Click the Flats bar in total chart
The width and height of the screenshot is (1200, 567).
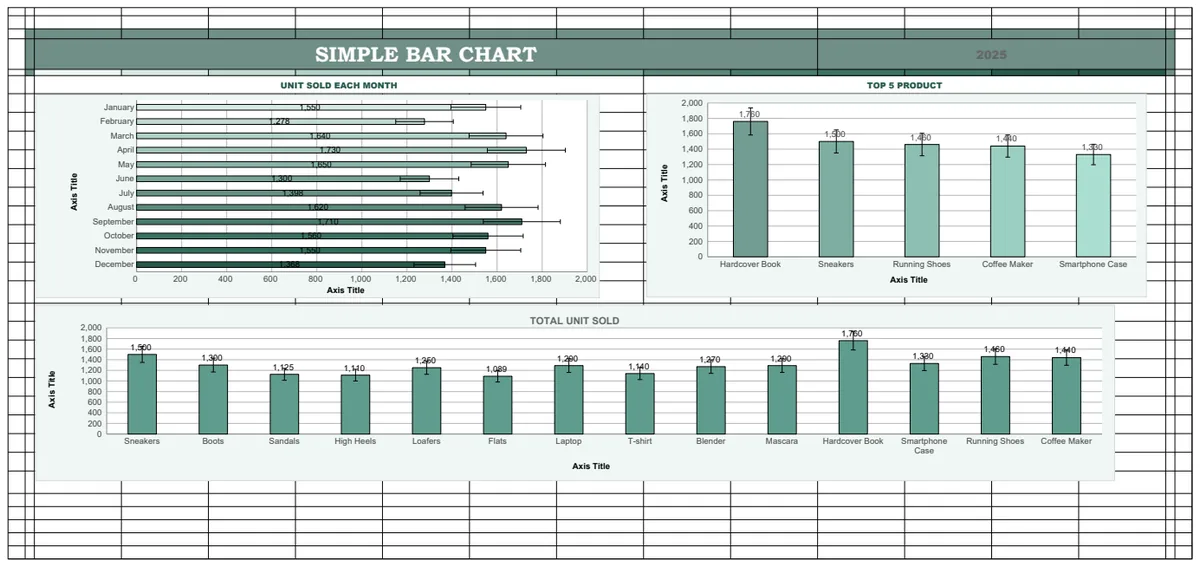click(498, 406)
